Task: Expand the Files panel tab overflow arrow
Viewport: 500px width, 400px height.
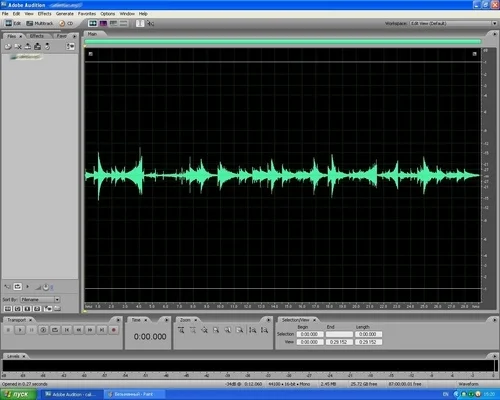Action: click(75, 36)
